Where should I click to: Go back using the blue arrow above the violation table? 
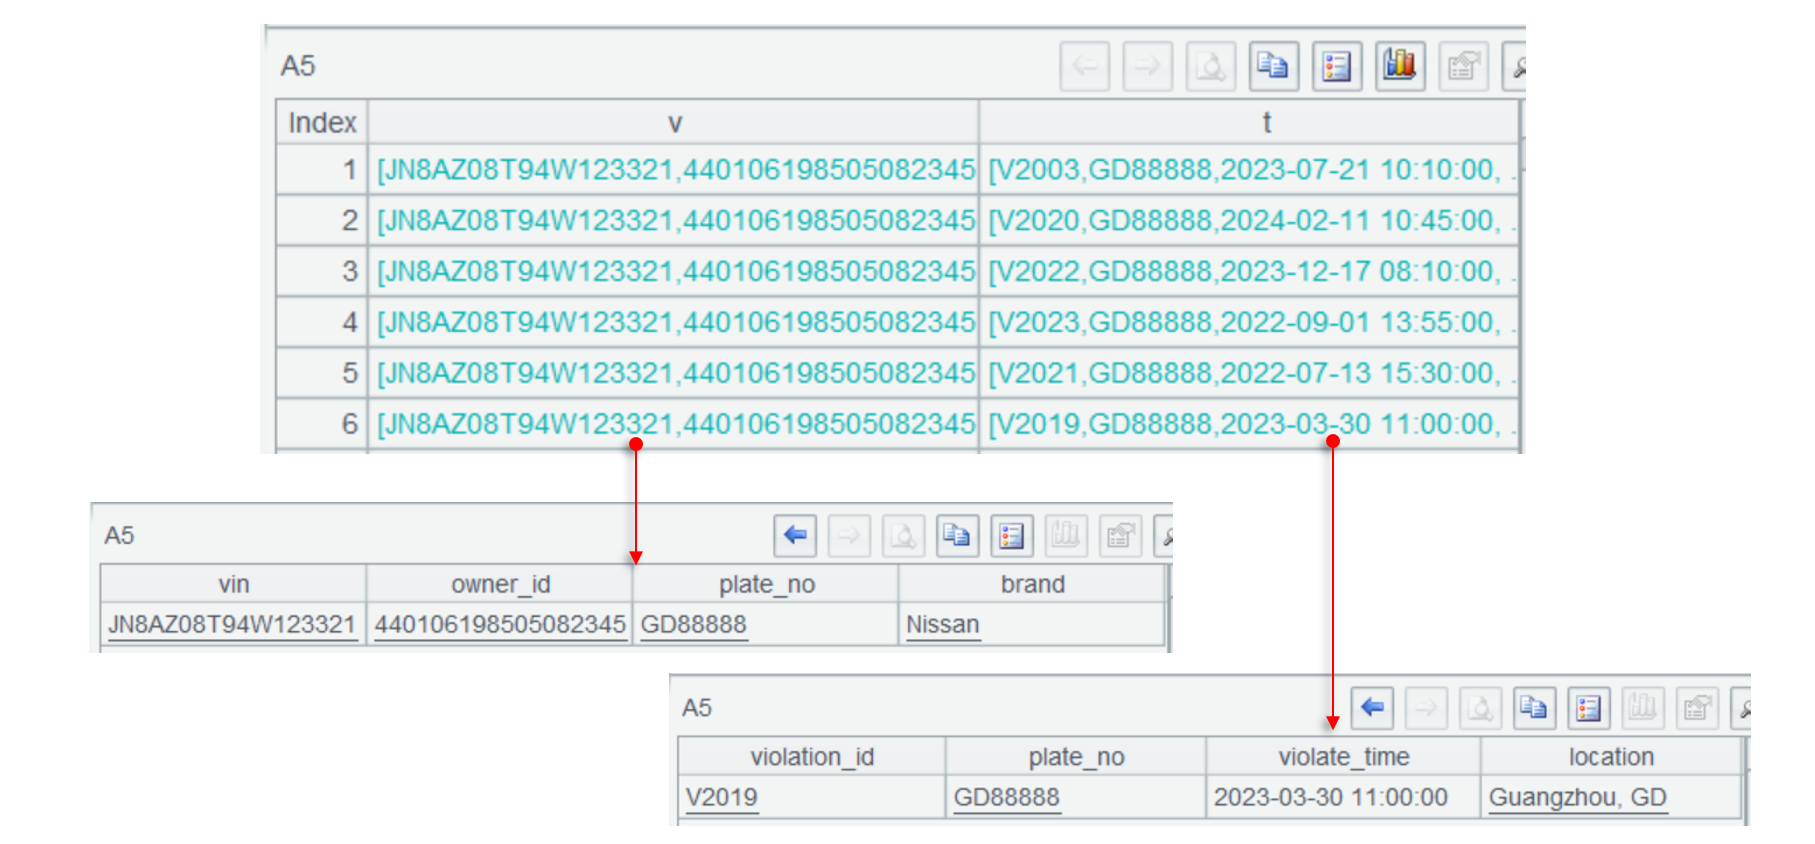point(1372,708)
